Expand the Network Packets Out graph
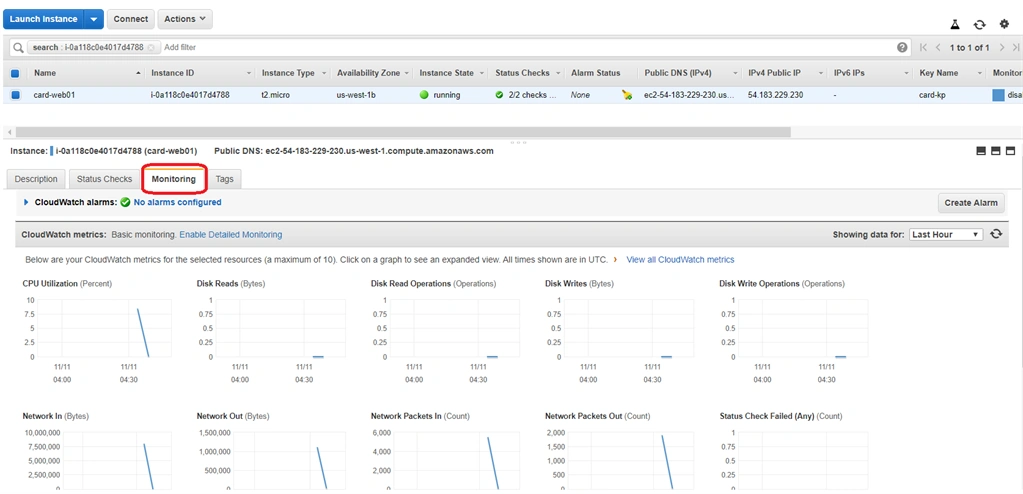 (620, 459)
